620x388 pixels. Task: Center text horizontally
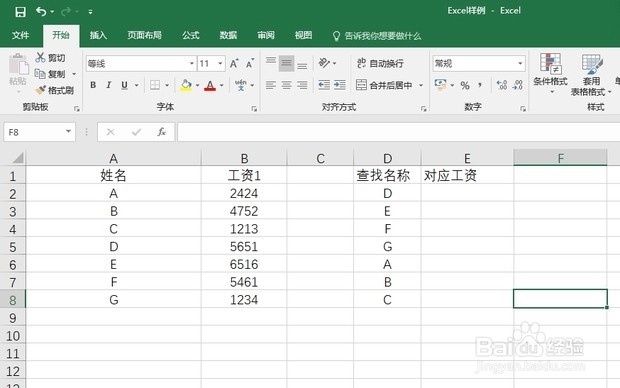pyautogui.click(x=286, y=85)
